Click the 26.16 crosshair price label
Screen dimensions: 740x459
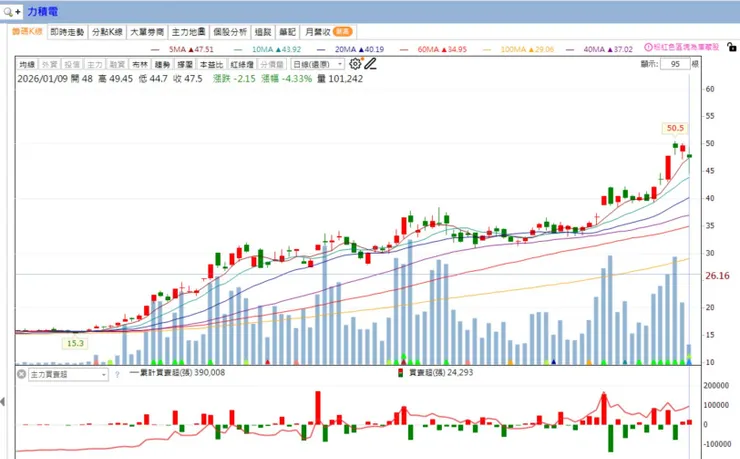[717, 275]
